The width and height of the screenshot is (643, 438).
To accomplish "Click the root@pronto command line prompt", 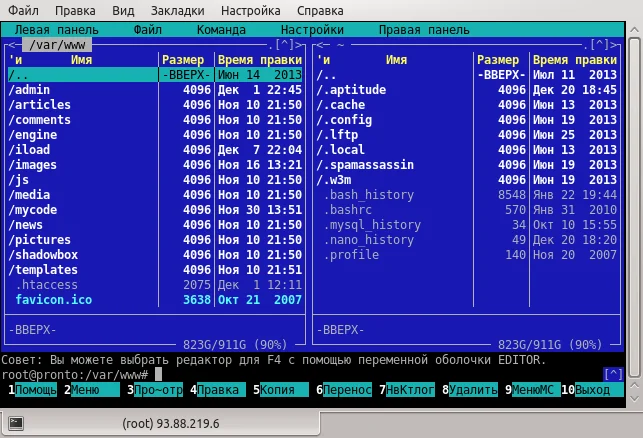I will pos(74,374).
